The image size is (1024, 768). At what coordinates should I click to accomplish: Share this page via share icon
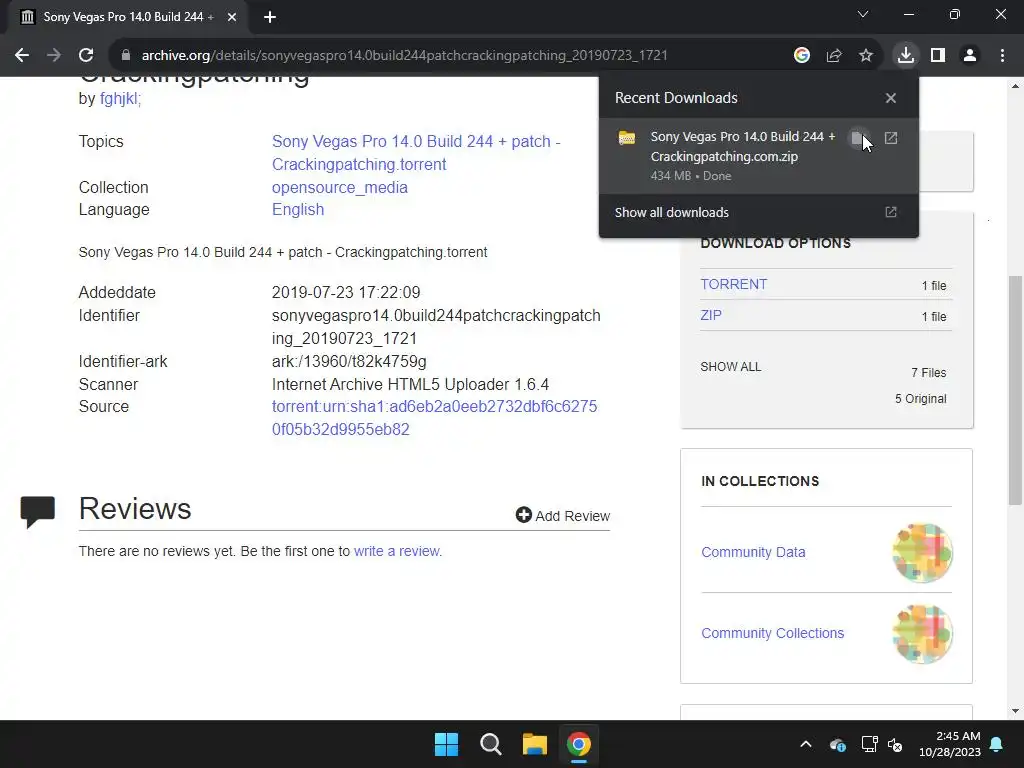834,56
